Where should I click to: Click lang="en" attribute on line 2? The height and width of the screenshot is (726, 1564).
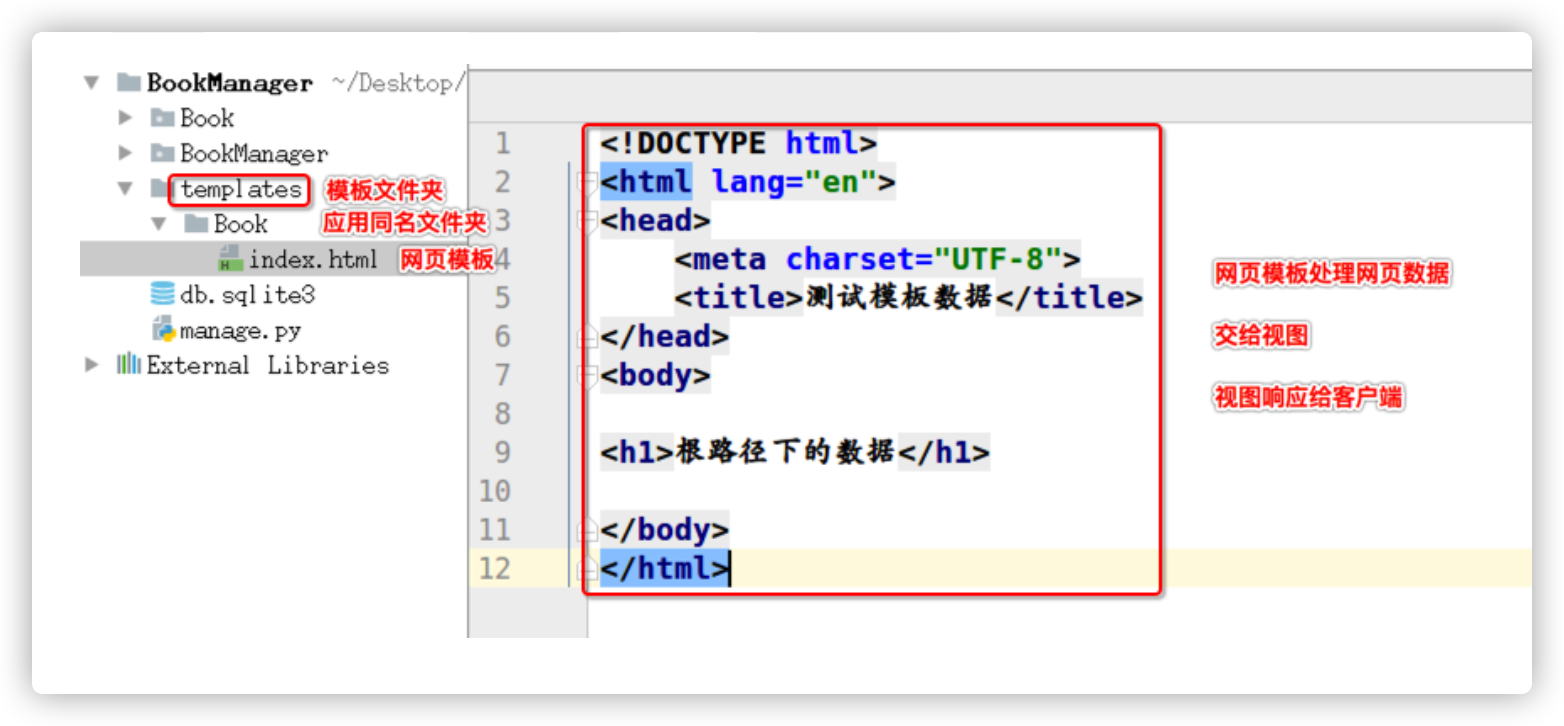(794, 182)
